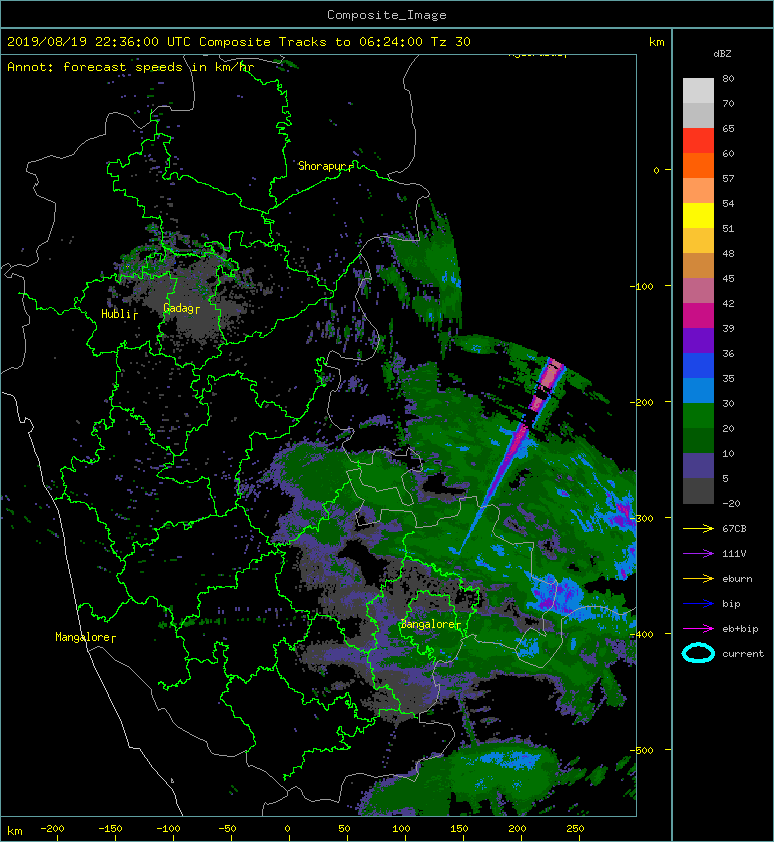
Task: Click the purple 111V track arrow in legend
Action: [698, 554]
